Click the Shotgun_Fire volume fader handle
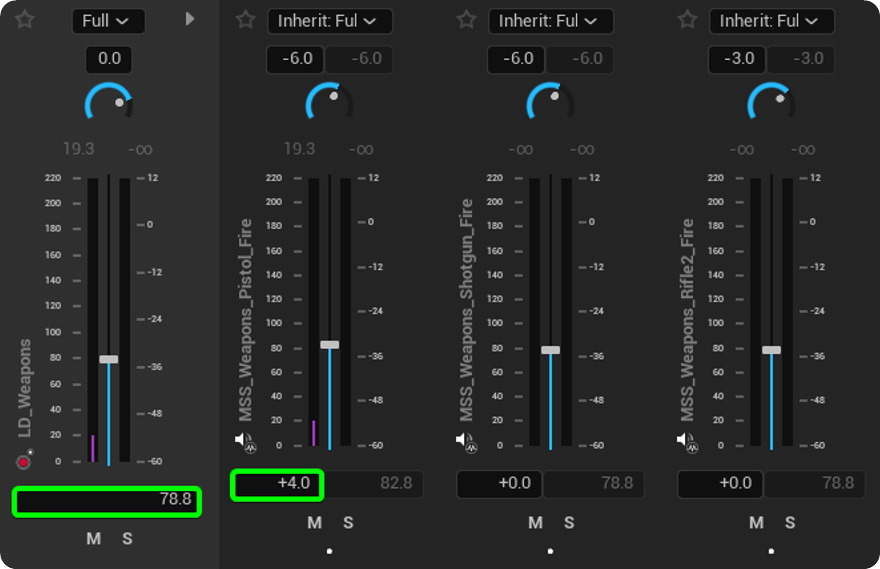This screenshot has width=880, height=569. pos(551,350)
